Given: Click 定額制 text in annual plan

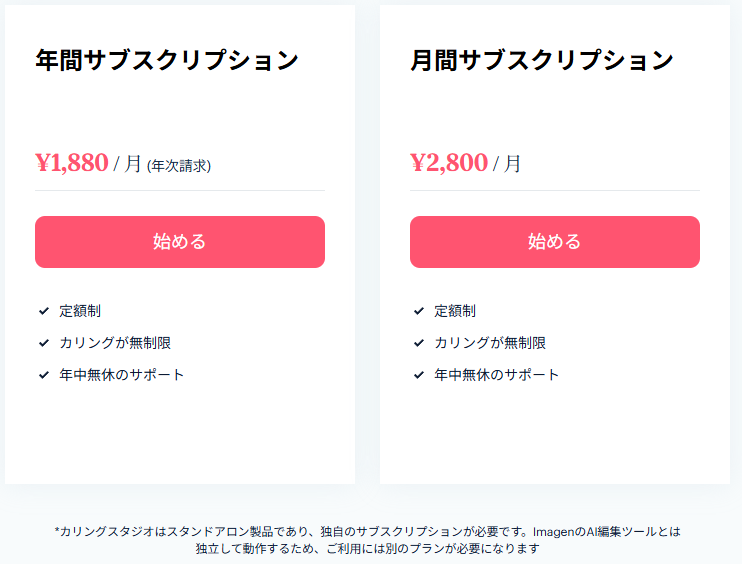Looking at the screenshot, I should [x=80, y=311].
